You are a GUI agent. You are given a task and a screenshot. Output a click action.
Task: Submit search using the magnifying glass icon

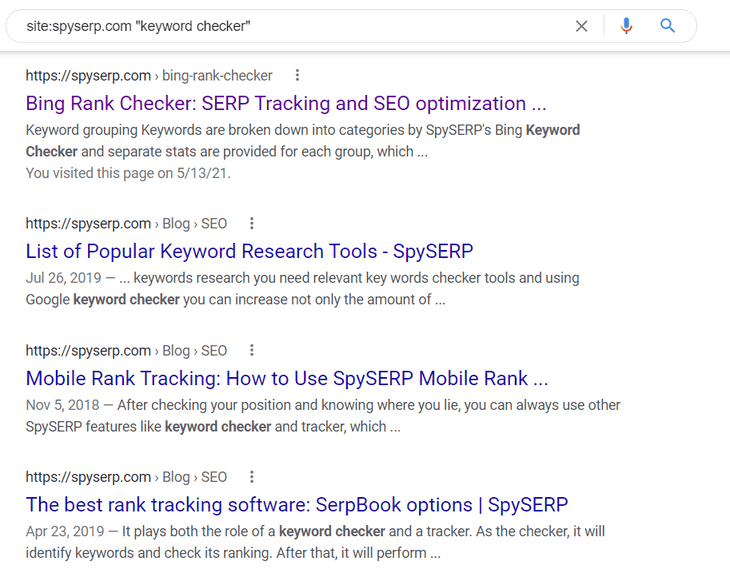[668, 26]
